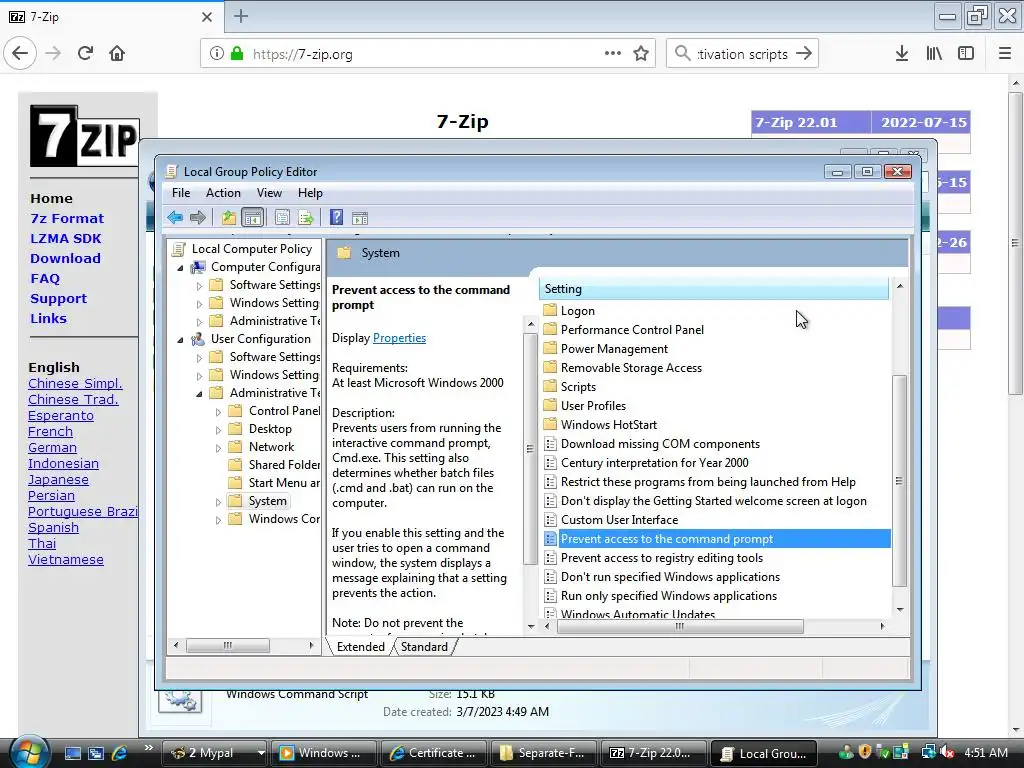
Task: Open browser downloads arrow icon
Action: click(902, 54)
